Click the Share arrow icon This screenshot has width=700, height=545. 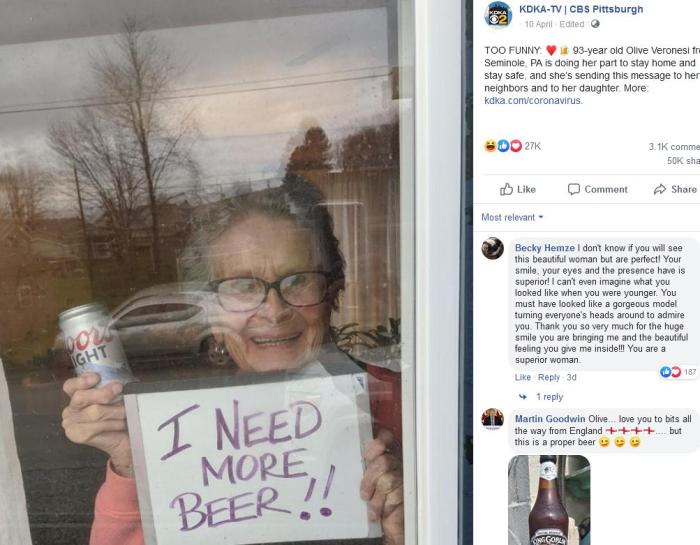pos(660,189)
